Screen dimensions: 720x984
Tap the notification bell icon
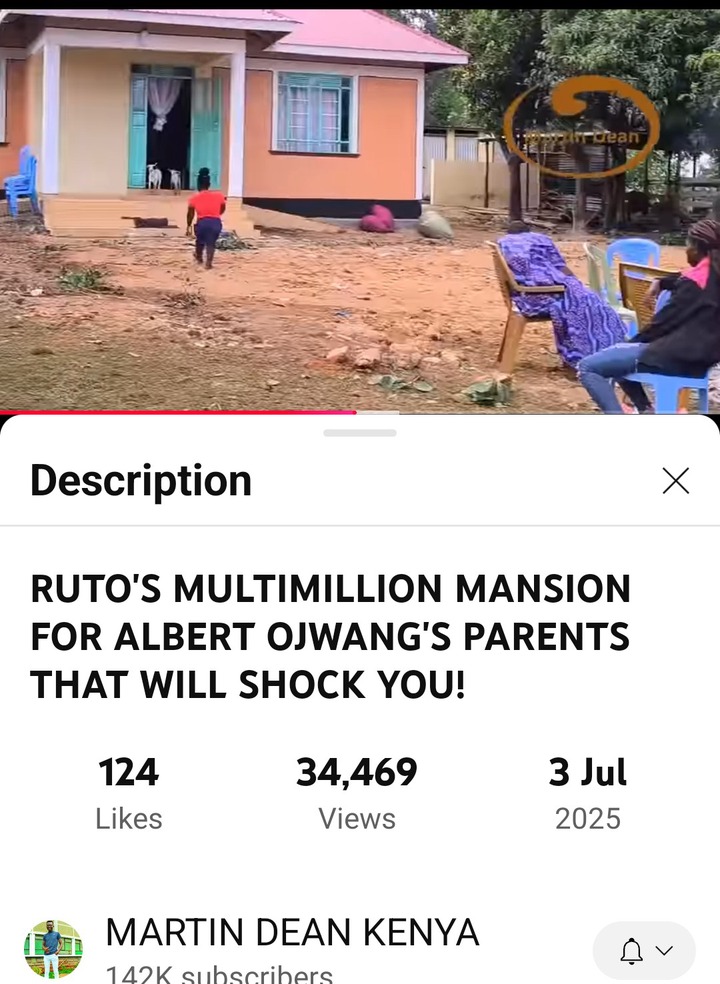pyautogui.click(x=631, y=951)
